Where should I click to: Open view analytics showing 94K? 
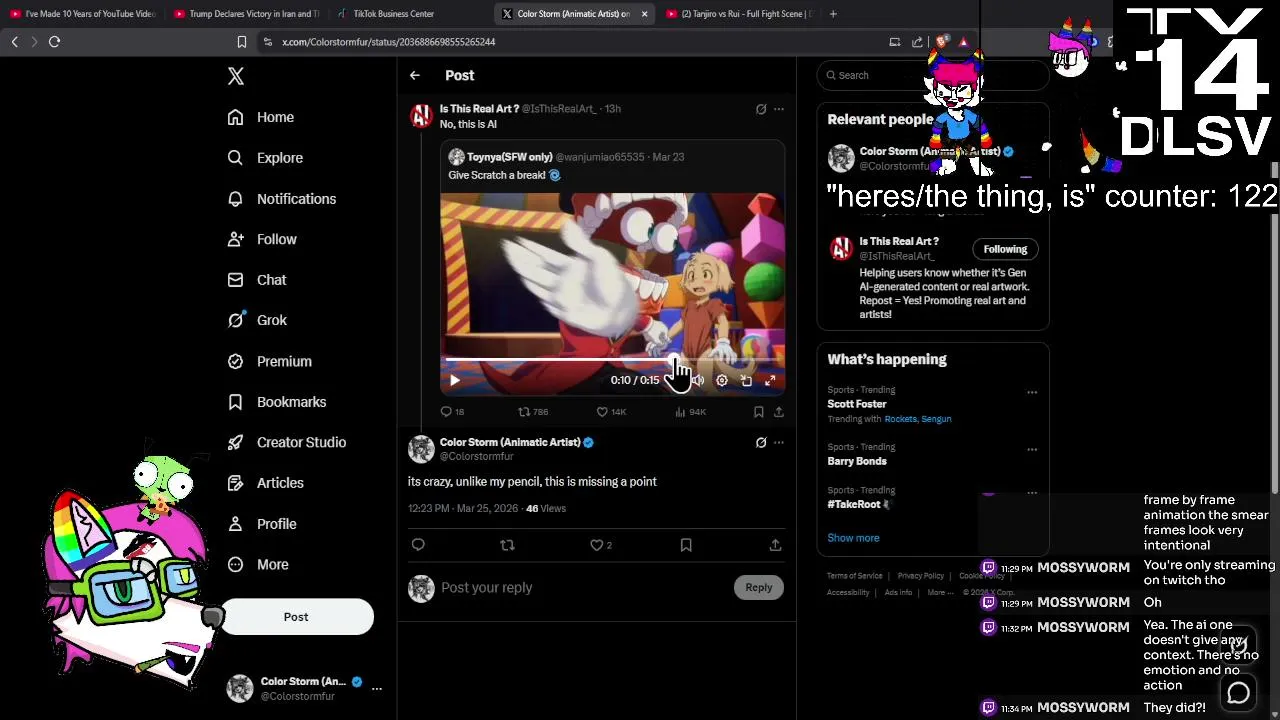point(691,411)
